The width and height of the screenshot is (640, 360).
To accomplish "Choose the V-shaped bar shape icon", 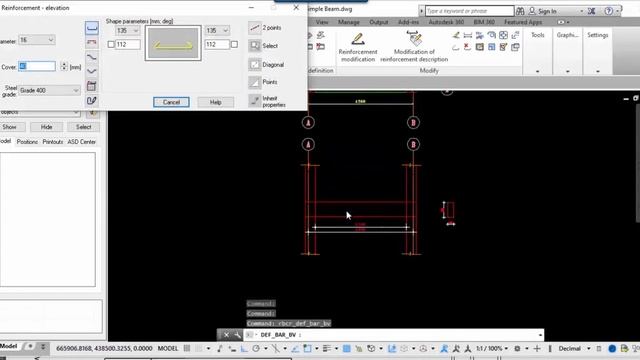I will pyautogui.click(x=92, y=71).
